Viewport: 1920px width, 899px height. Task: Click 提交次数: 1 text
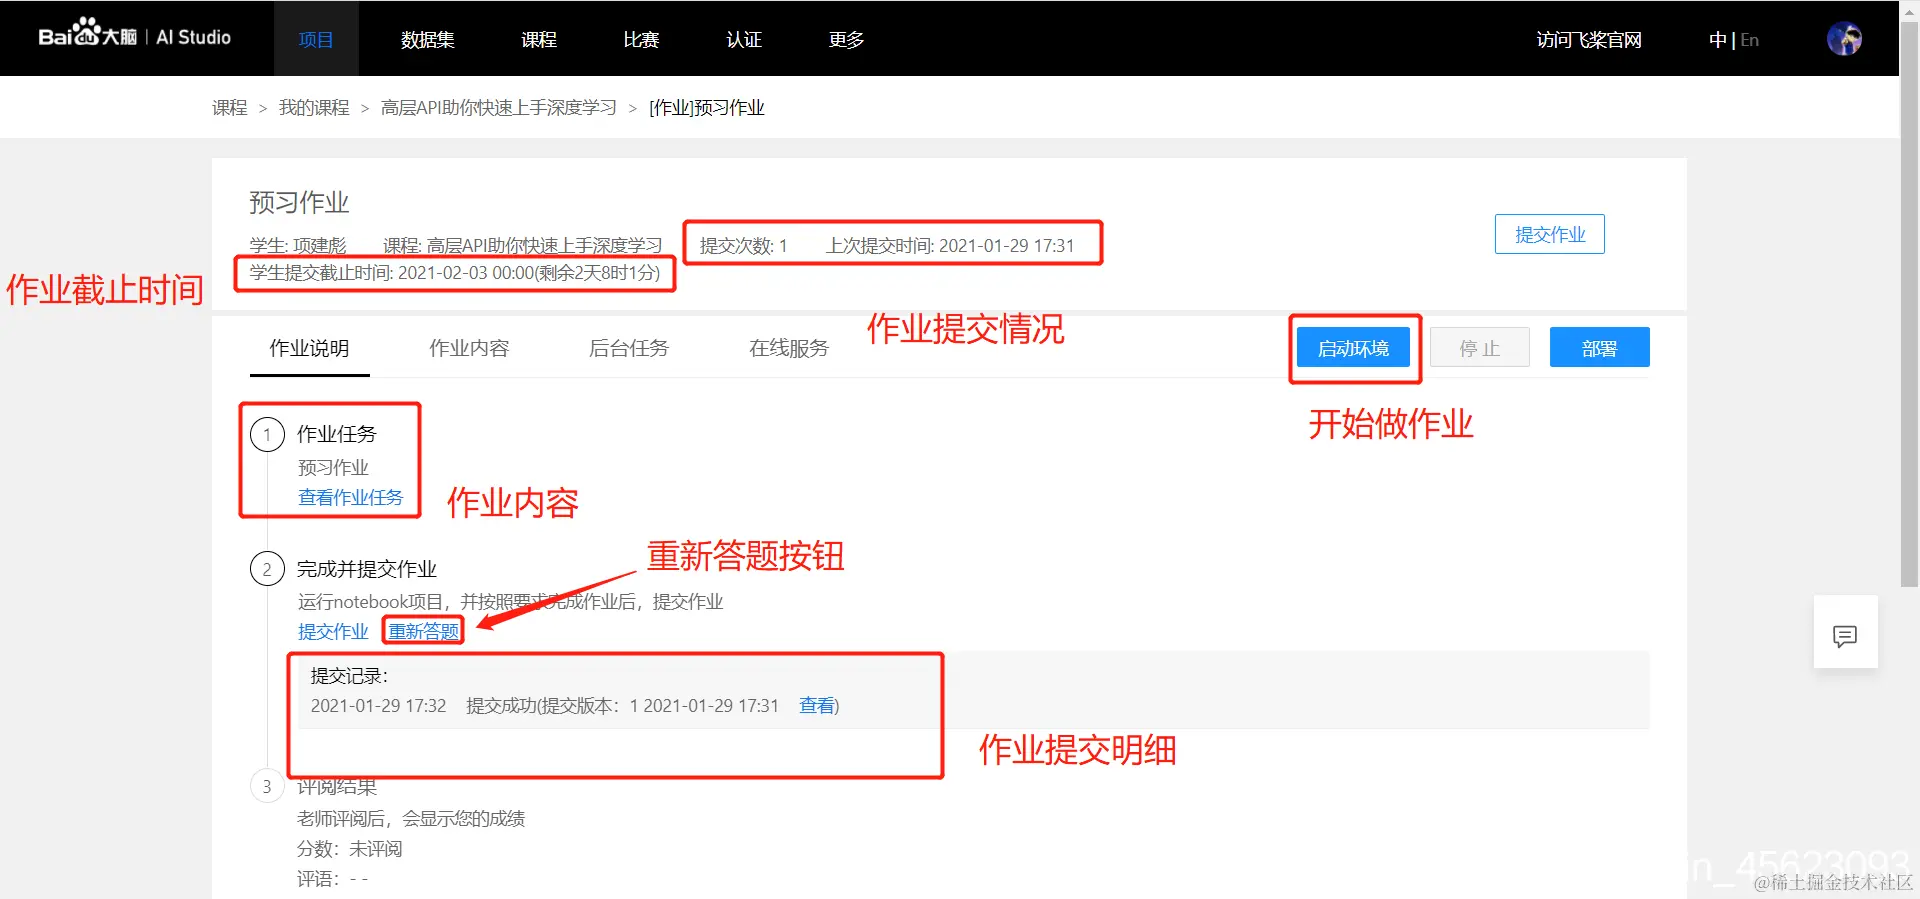[x=743, y=246]
